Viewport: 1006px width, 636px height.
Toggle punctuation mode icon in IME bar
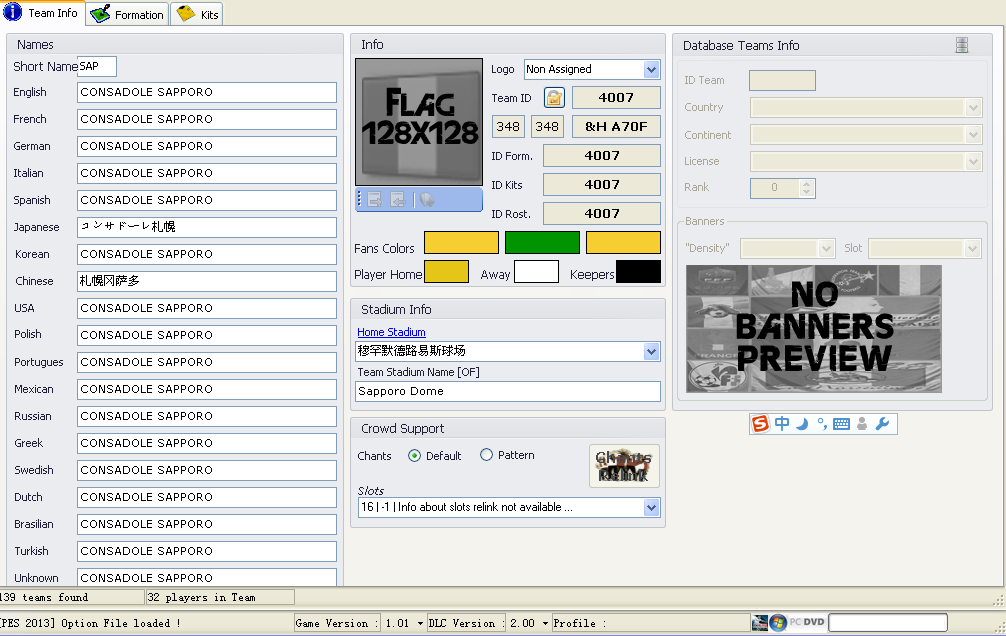click(821, 424)
